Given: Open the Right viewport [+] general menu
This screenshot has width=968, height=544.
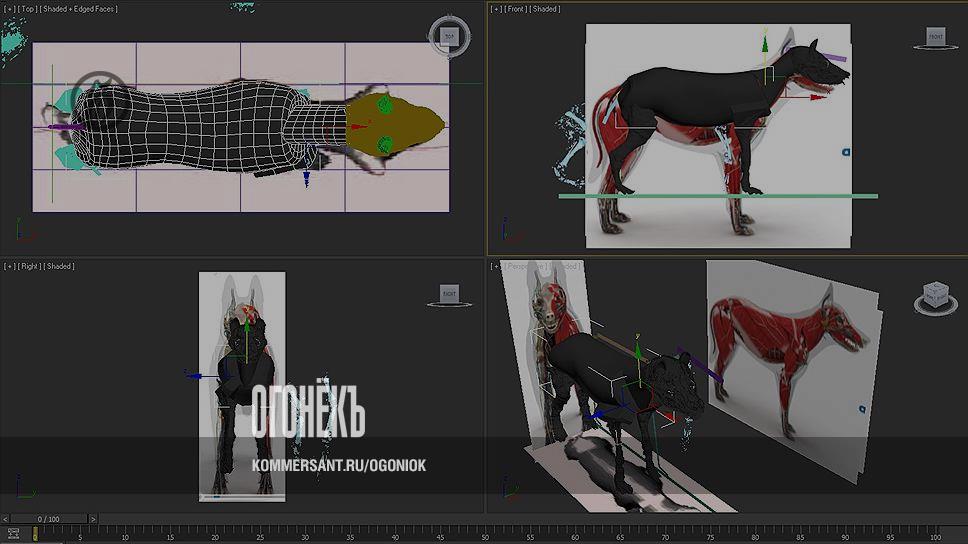Looking at the screenshot, I should 9,266.
